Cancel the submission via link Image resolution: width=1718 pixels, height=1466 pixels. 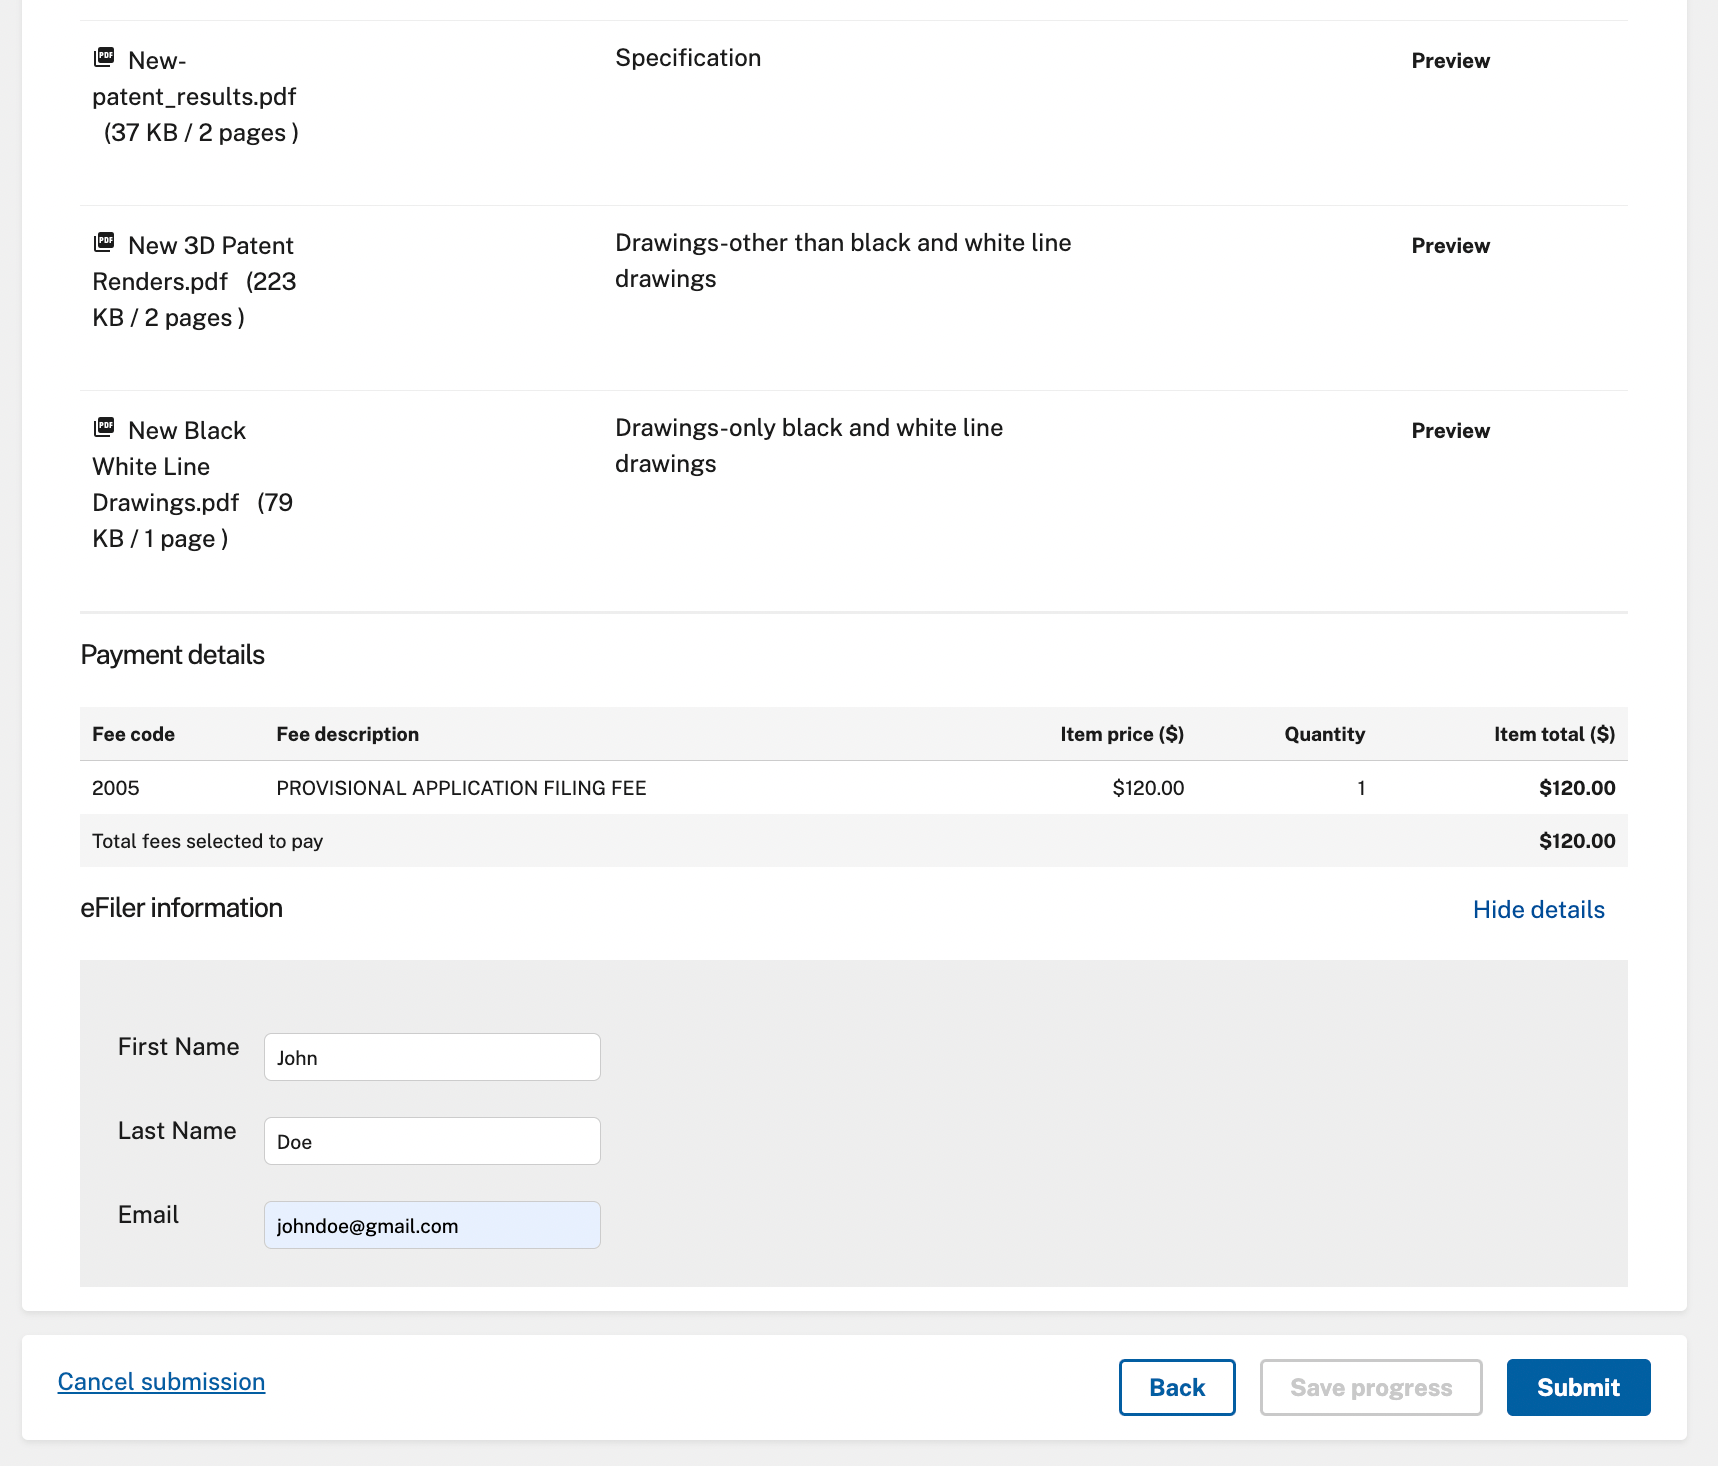coord(161,1382)
